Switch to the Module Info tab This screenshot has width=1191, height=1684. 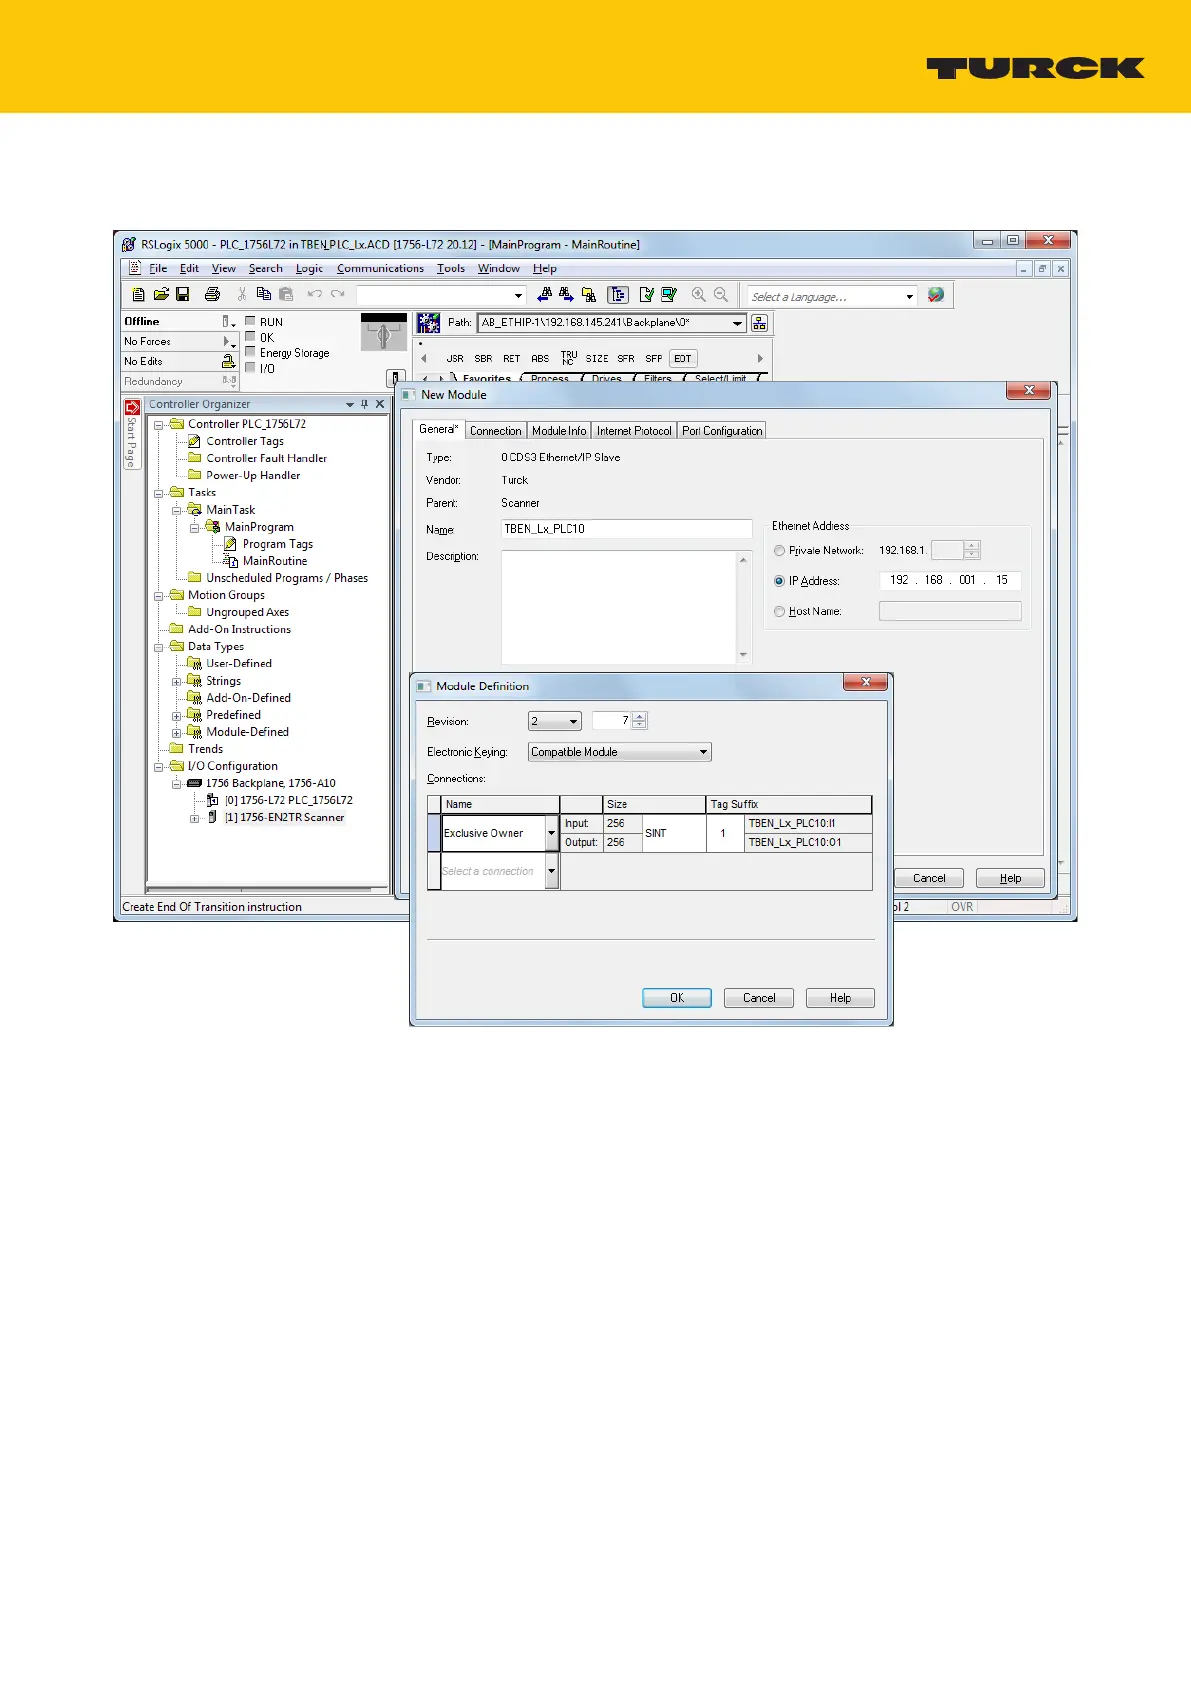[559, 431]
